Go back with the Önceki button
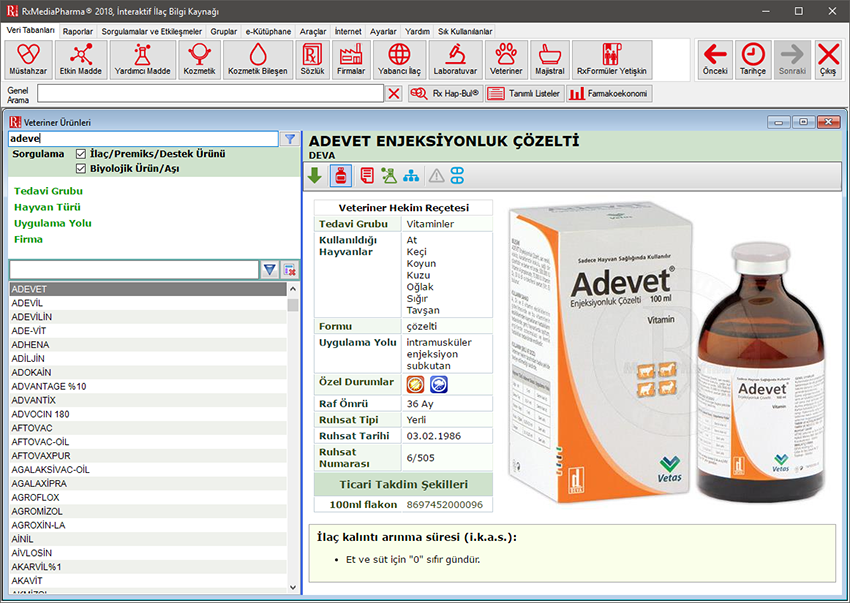This screenshot has height=603, width=850. tap(714, 59)
